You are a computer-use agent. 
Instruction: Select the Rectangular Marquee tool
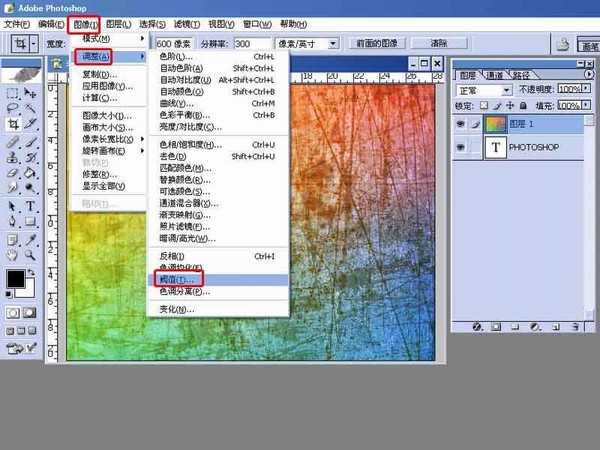pyautogui.click(x=12, y=93)
